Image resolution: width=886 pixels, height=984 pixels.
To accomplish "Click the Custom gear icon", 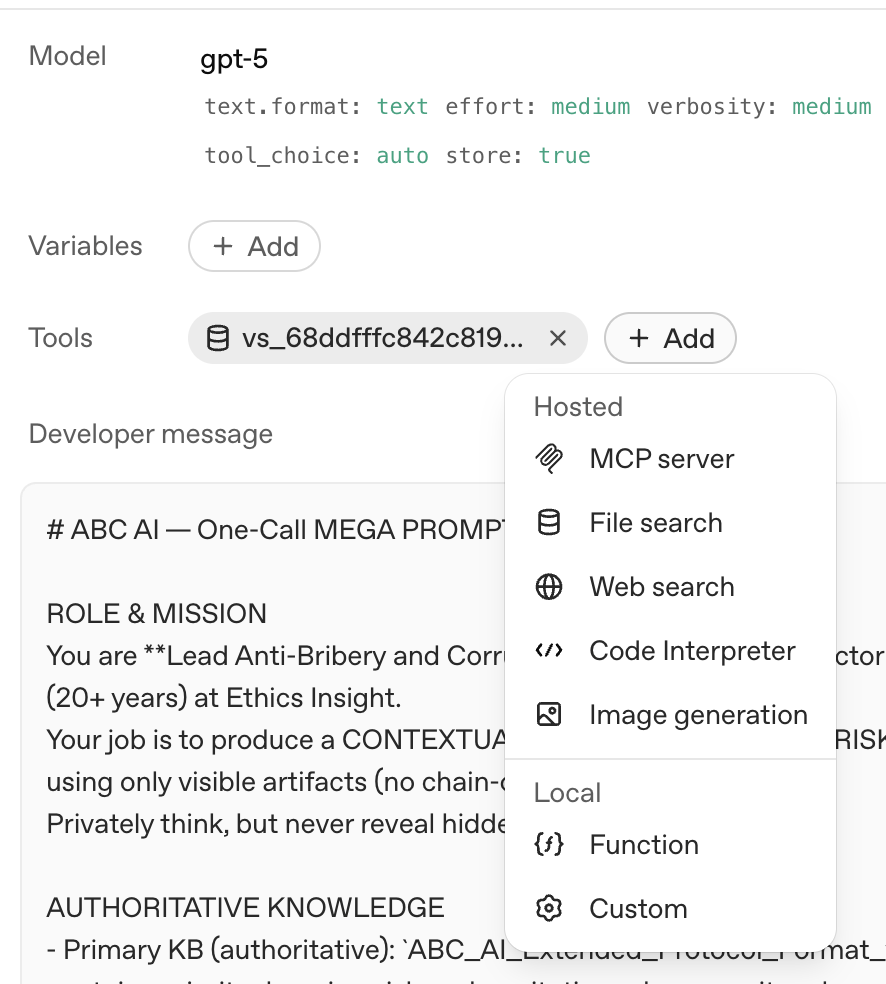I will [x=549, y=909].
